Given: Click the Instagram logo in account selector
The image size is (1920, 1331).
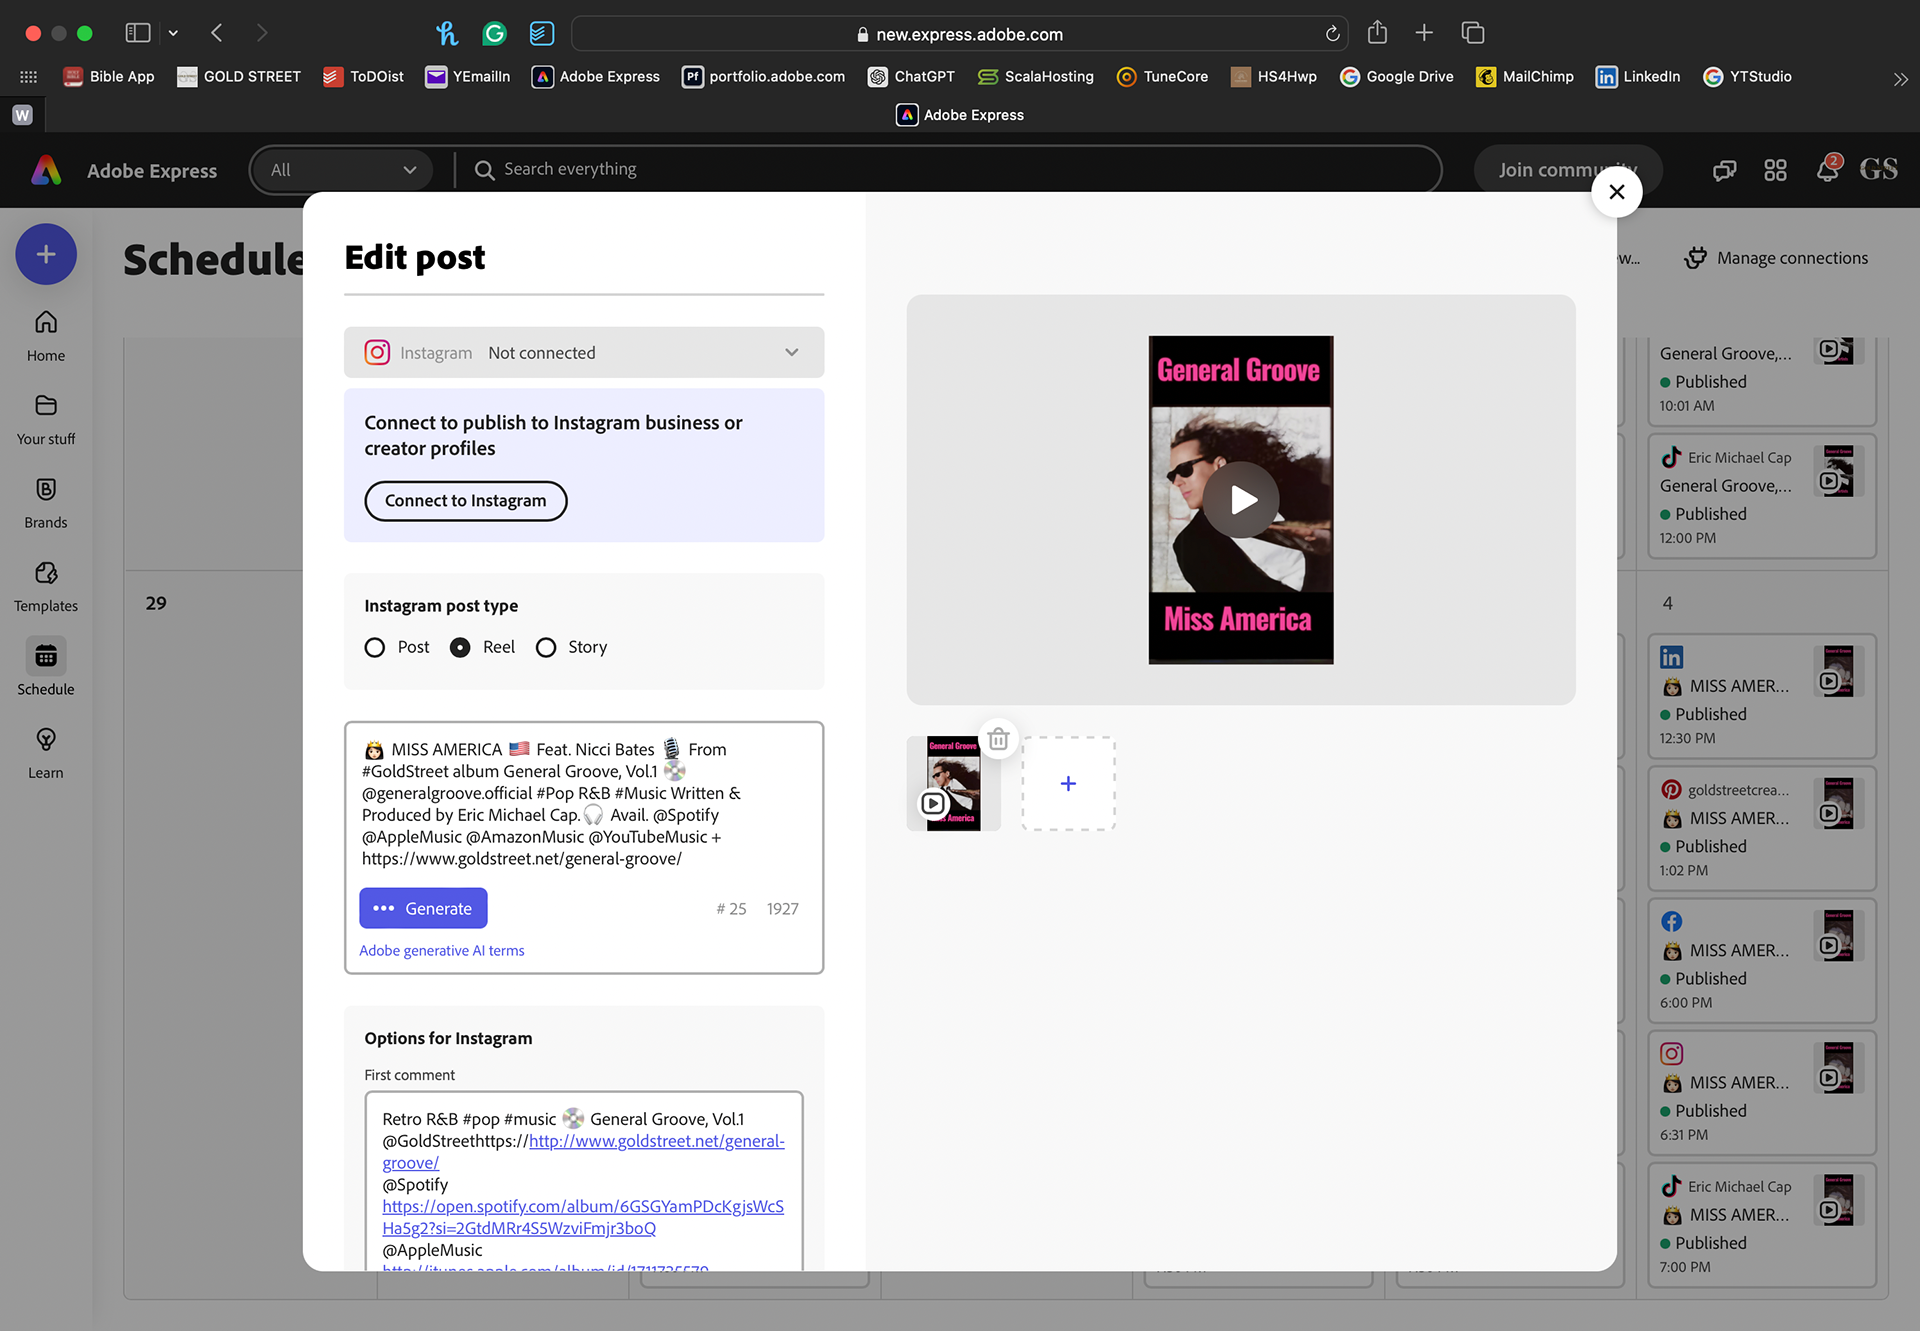Looking at the screenshot, I should pyautogui.click(x=377, y=352).
